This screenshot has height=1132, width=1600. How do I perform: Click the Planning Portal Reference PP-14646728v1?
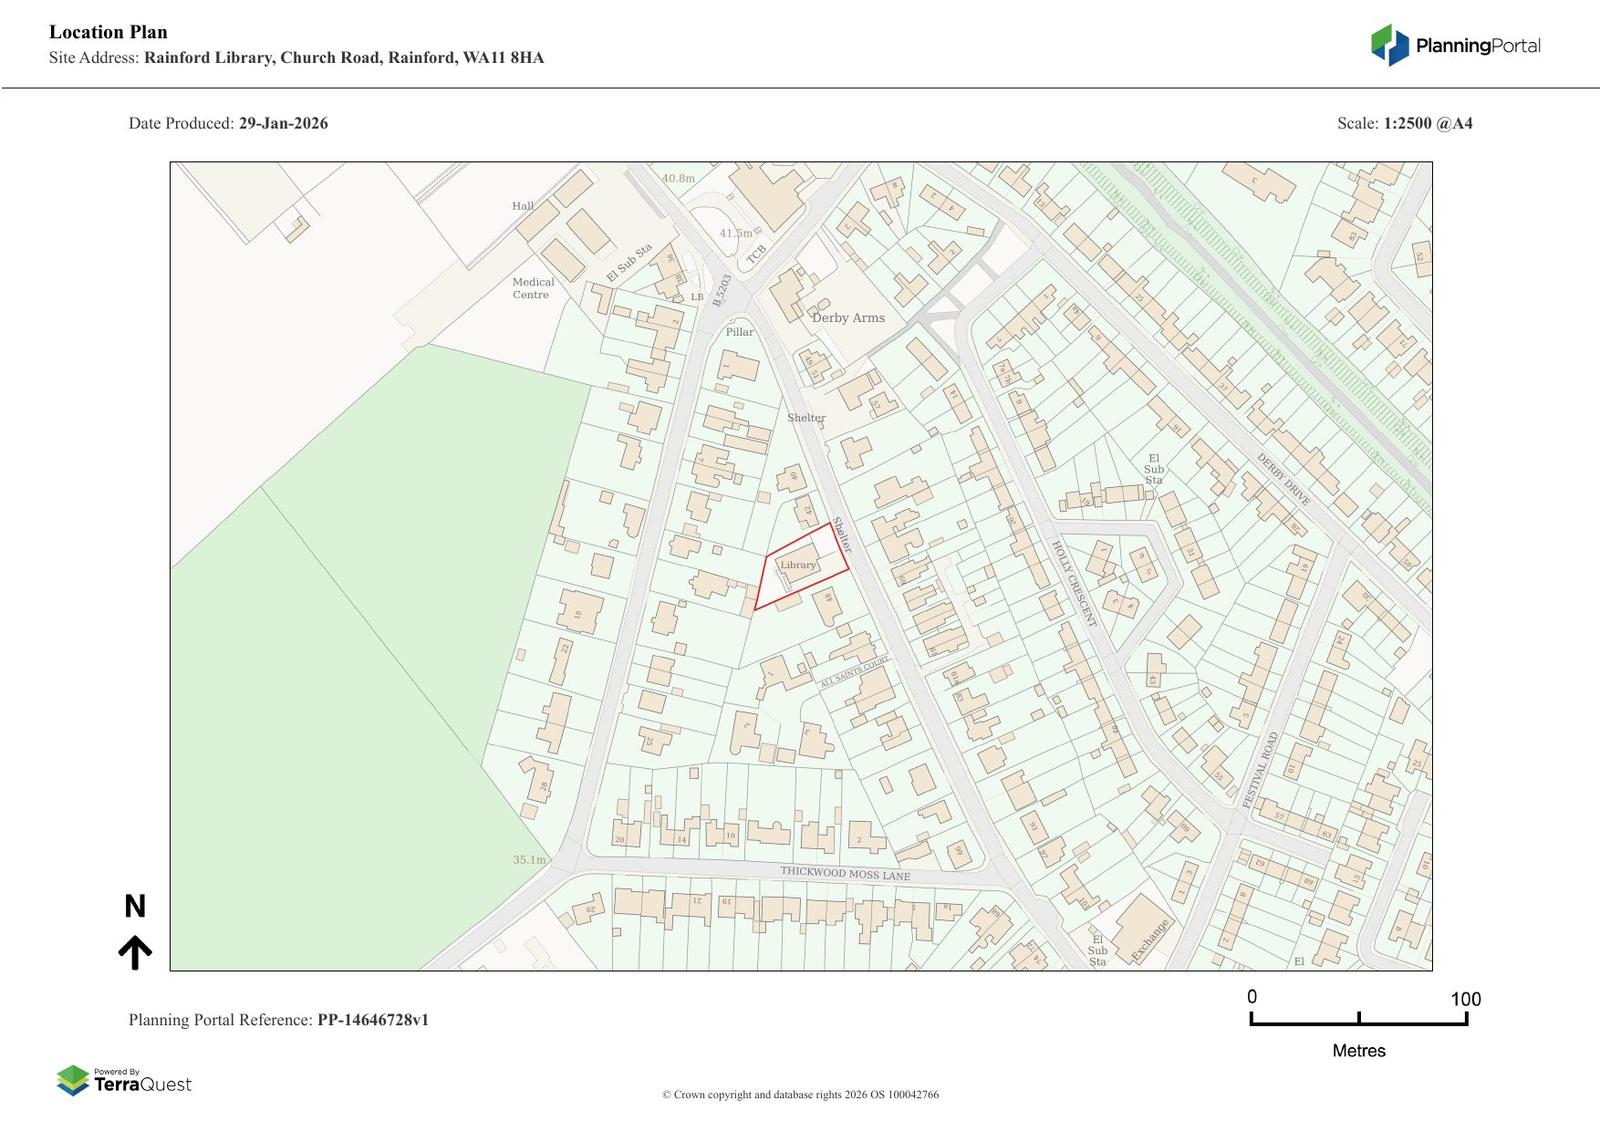click(x=278, y=1020)
